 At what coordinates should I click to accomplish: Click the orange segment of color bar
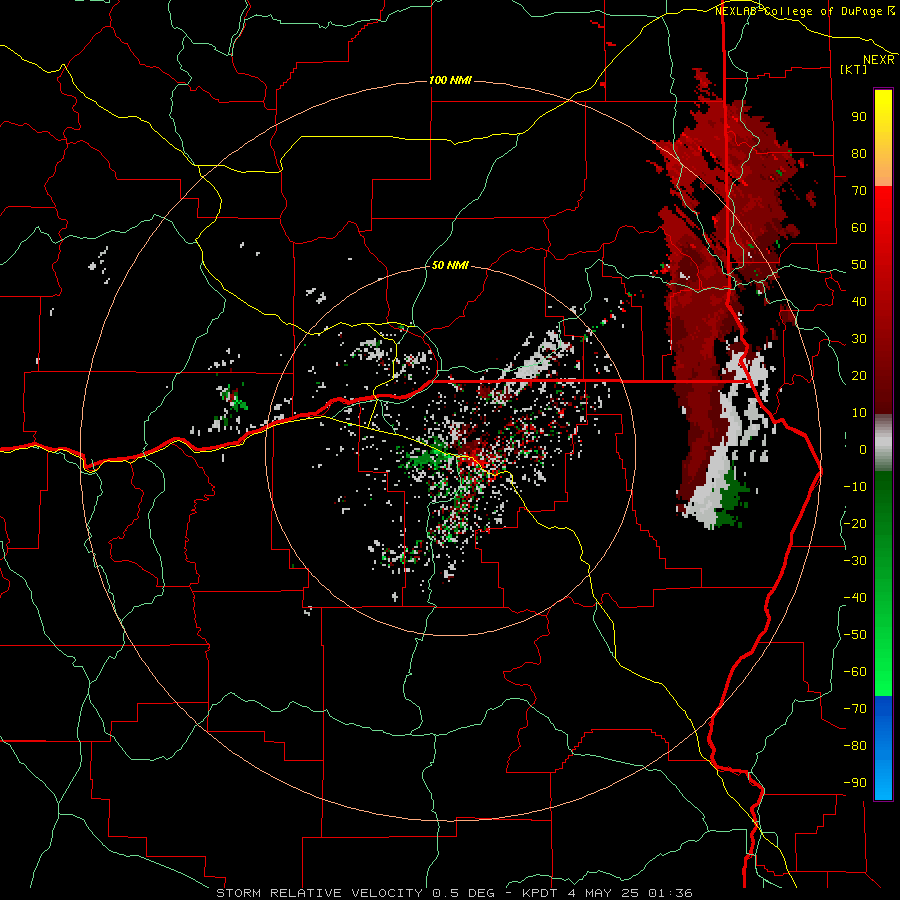point(883,168)
